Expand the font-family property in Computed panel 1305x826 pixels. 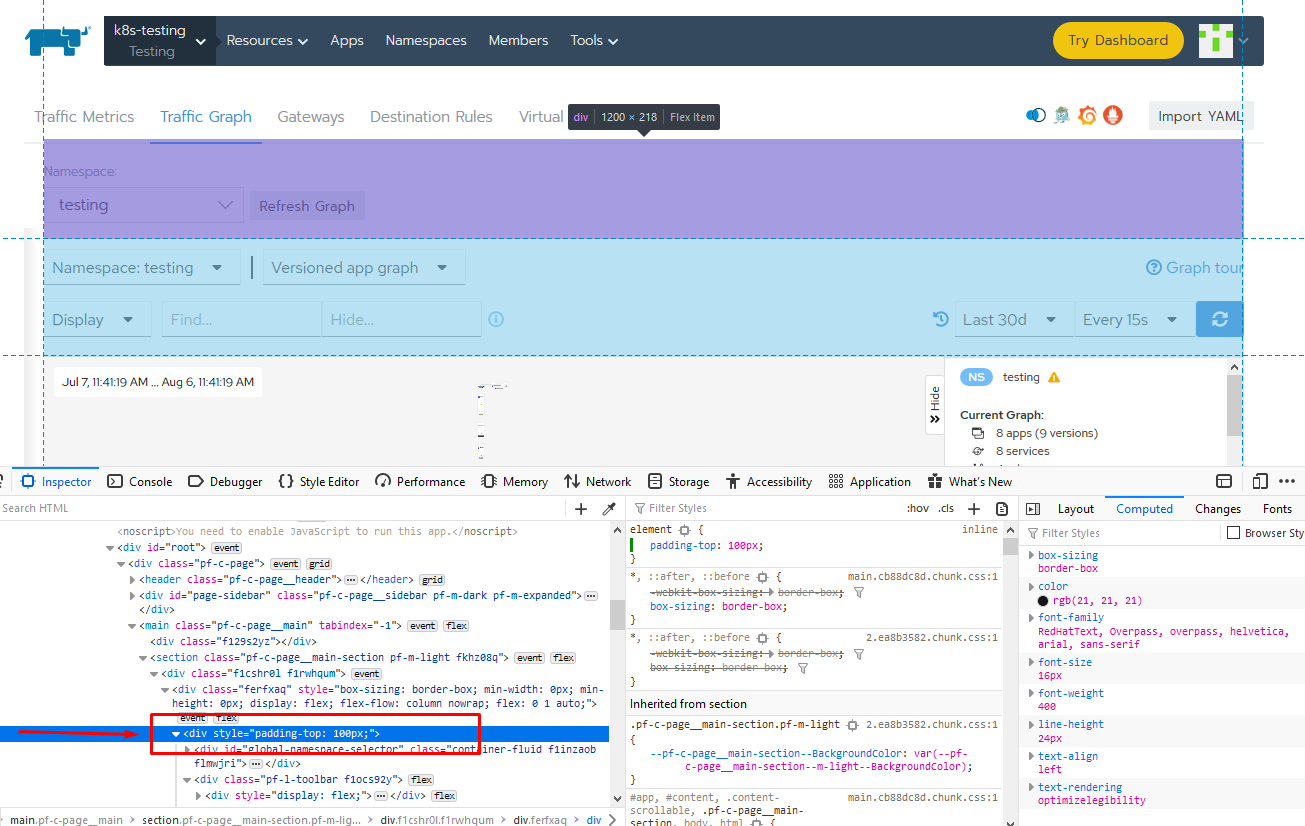1033,617
